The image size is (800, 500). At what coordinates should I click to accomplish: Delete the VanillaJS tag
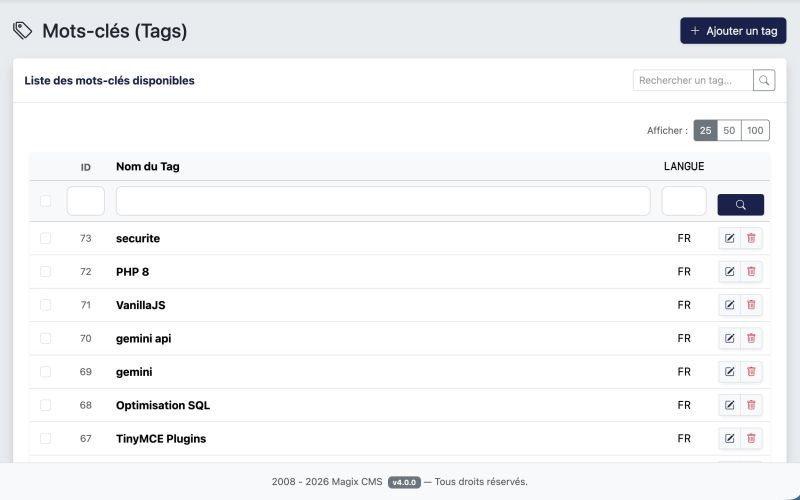coord(751,305)
